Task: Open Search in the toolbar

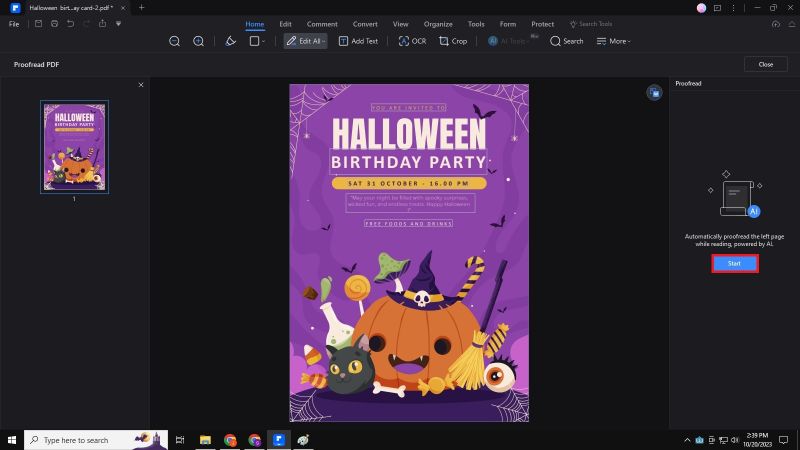Action: pos(566,41)
